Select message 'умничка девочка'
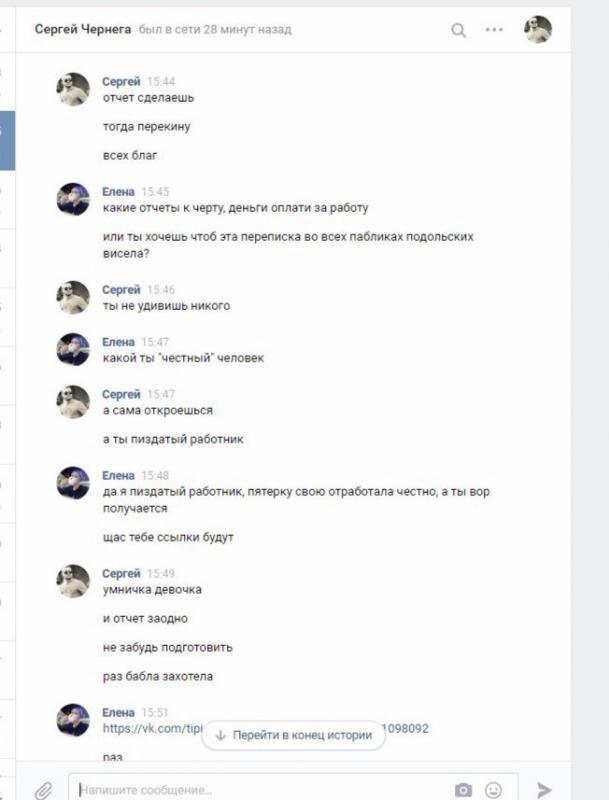Screen dimensions: 609x800 pyautogui.click(x=152, y=590)
